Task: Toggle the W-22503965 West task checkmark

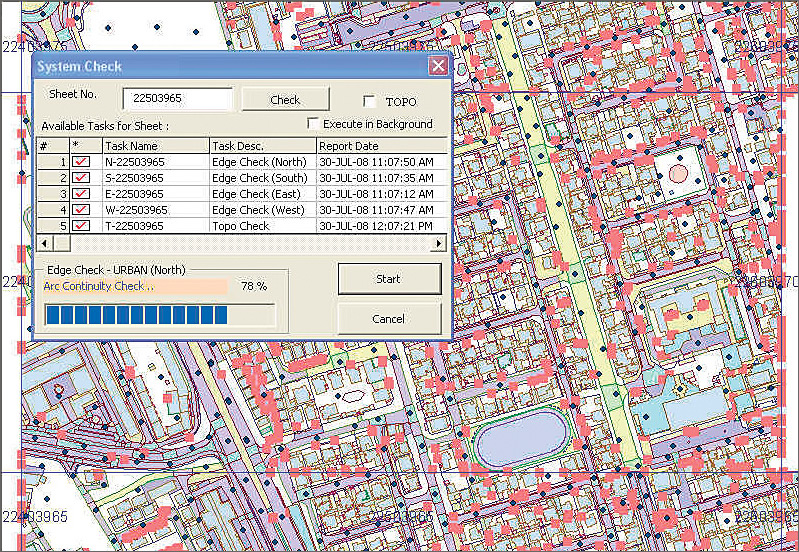Action: 81,209
